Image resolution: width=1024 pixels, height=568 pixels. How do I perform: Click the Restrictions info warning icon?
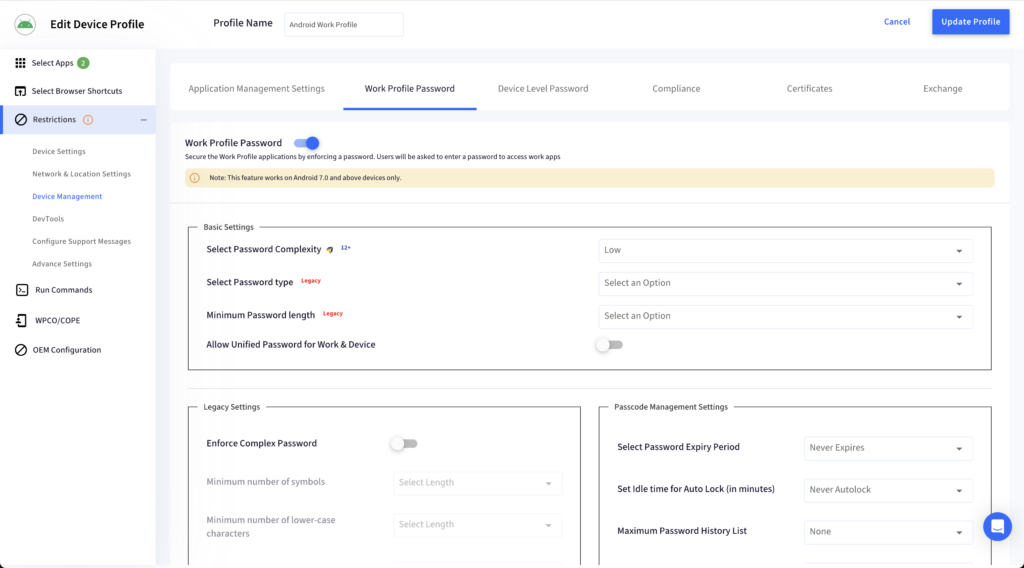(88, 120)
